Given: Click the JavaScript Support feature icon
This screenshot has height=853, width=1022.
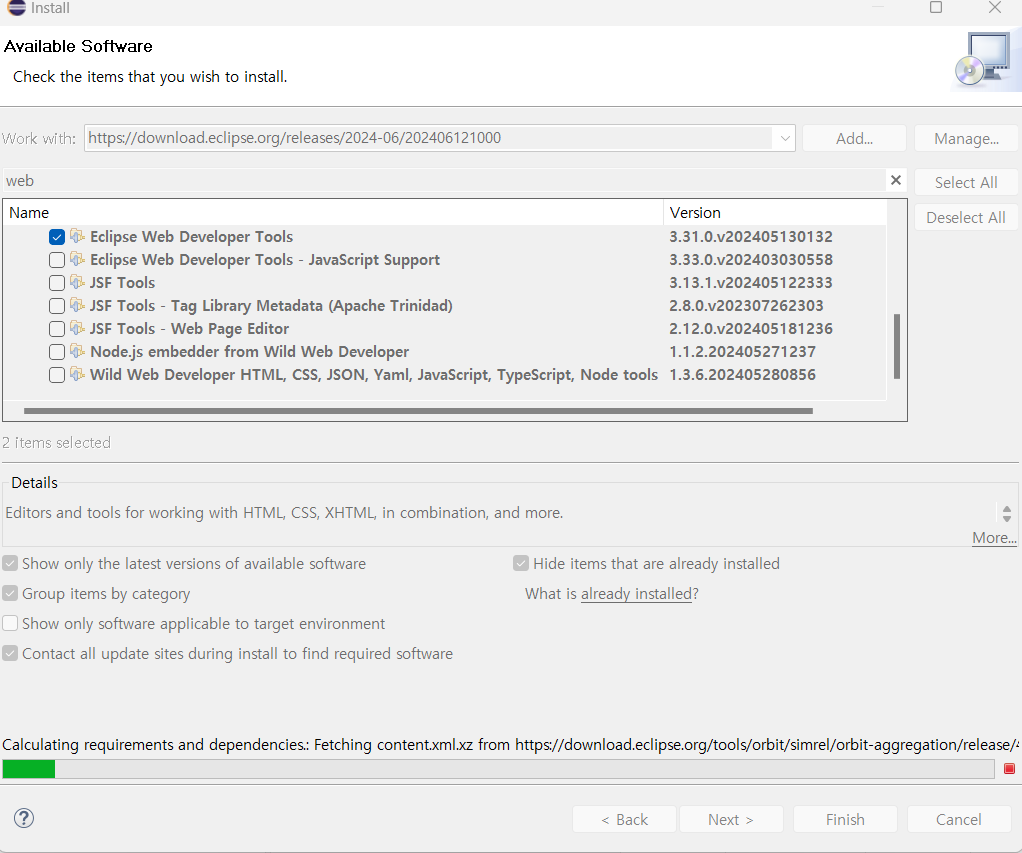Looking at the screenshot, I should tap(78, 259).
